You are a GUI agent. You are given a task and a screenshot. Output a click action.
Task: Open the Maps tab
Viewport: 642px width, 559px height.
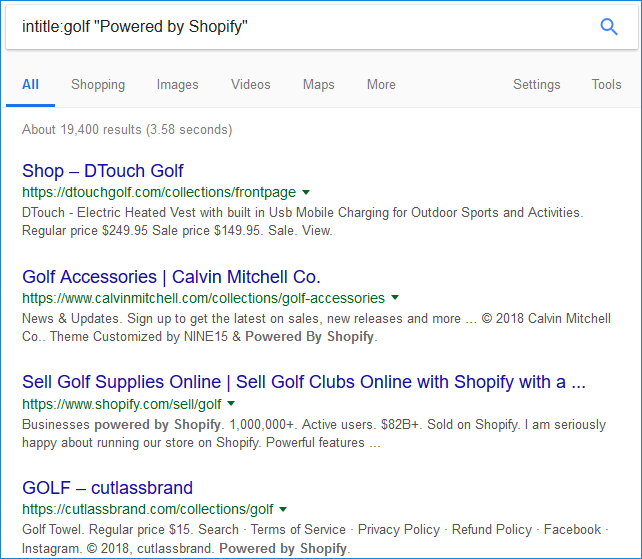(319, 85)
